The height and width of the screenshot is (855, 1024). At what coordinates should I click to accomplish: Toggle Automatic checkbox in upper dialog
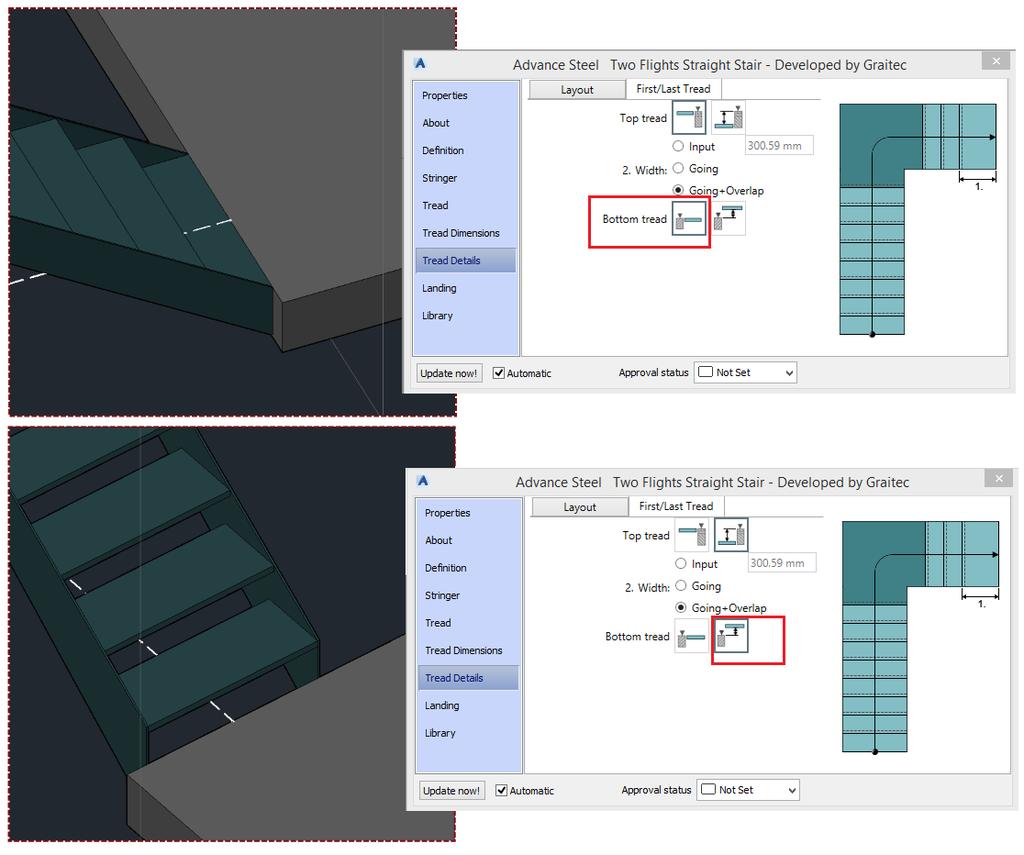(499, 373)
